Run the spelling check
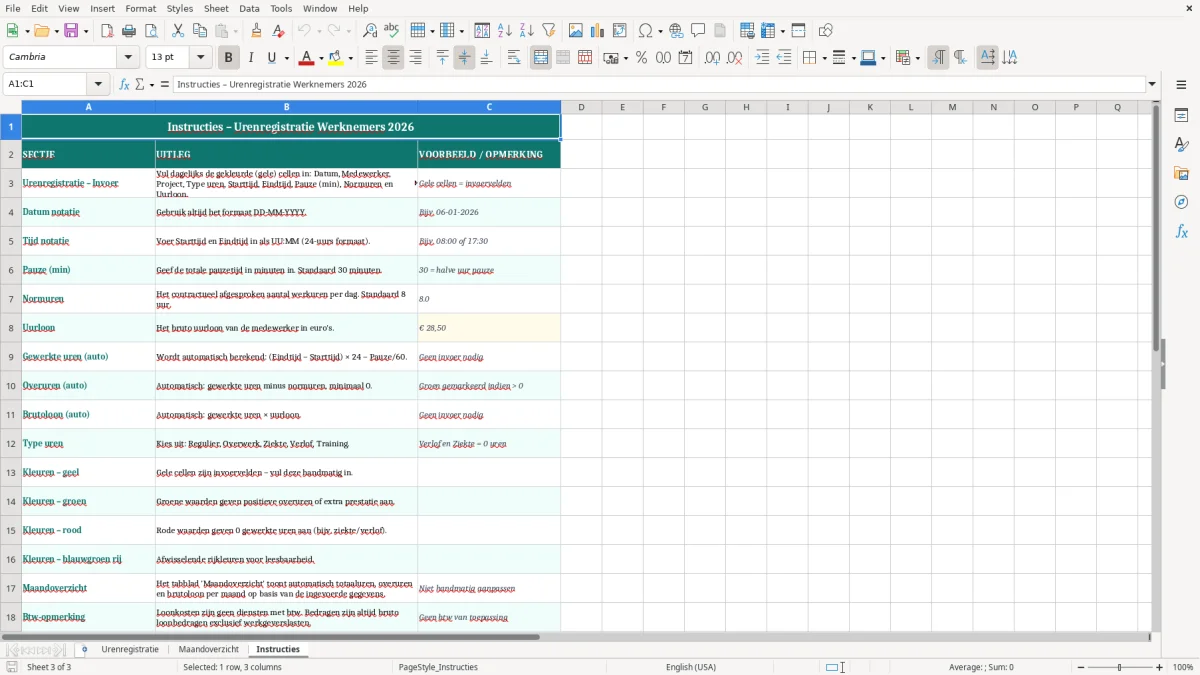The image size is (1200, 675). (x=392, y=31)
